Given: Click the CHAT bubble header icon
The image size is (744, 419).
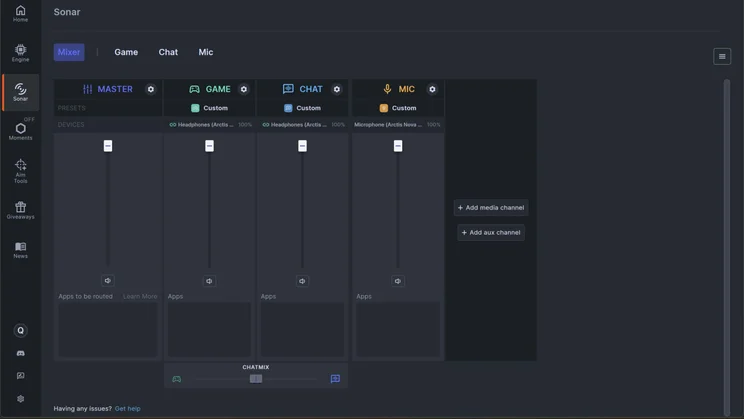Looking at the screenshot, I should click(x=288, y=89).
